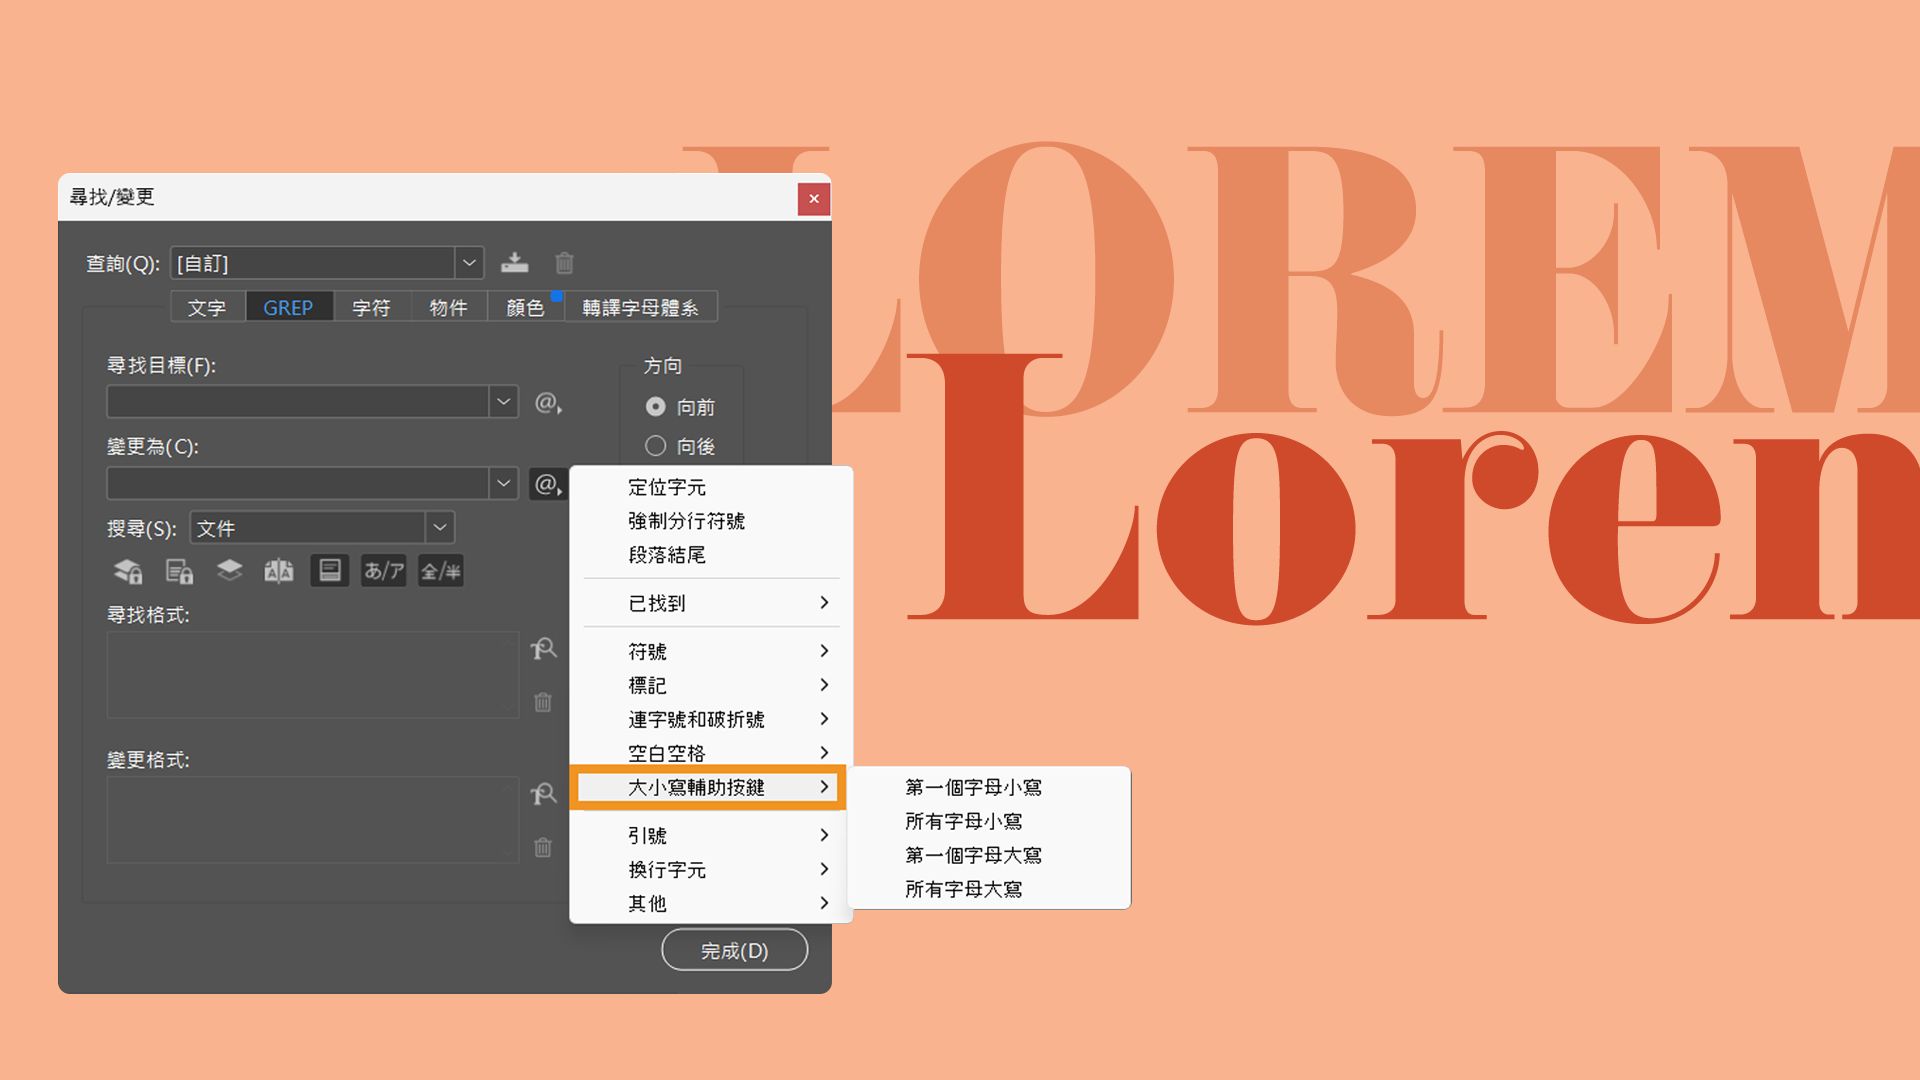The width and height of the screenshot is (1920, 1080).
Task: Select the 向前 direction radio button
Action: coord(655,407)
